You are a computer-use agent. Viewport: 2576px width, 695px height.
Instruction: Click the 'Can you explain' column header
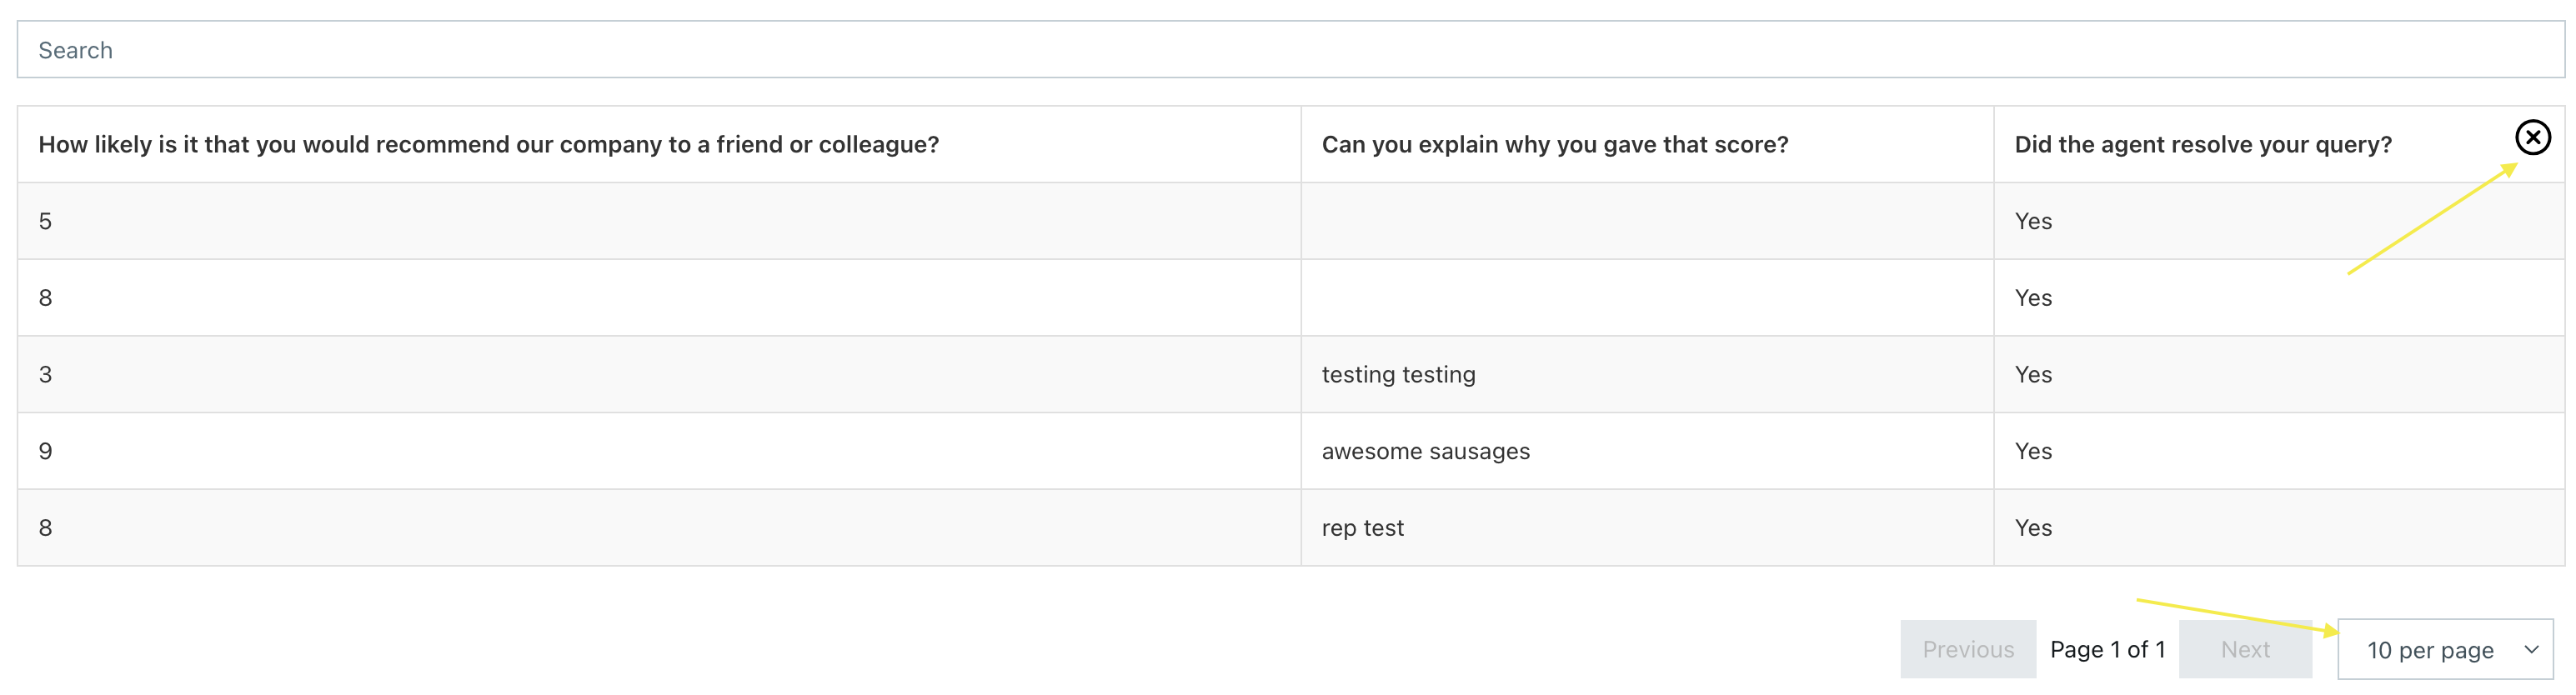pyautogui.click(x=1554, y=145)
